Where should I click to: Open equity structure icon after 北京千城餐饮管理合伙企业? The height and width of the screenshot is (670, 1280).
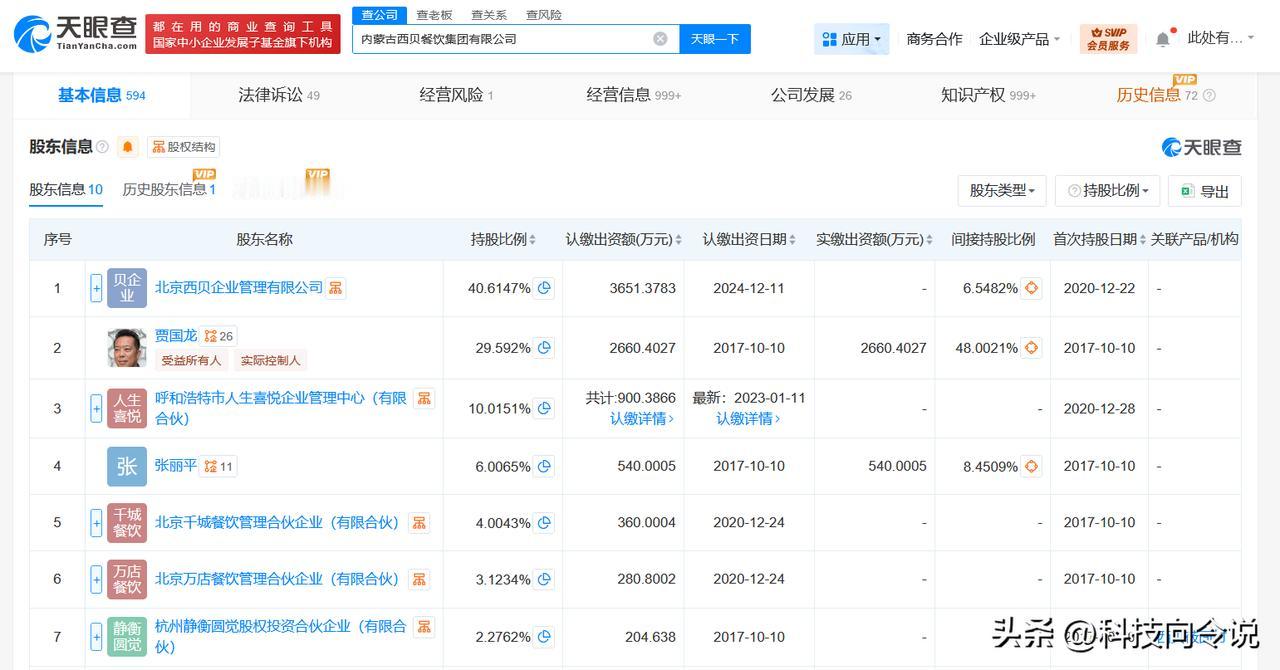(419, 522)
